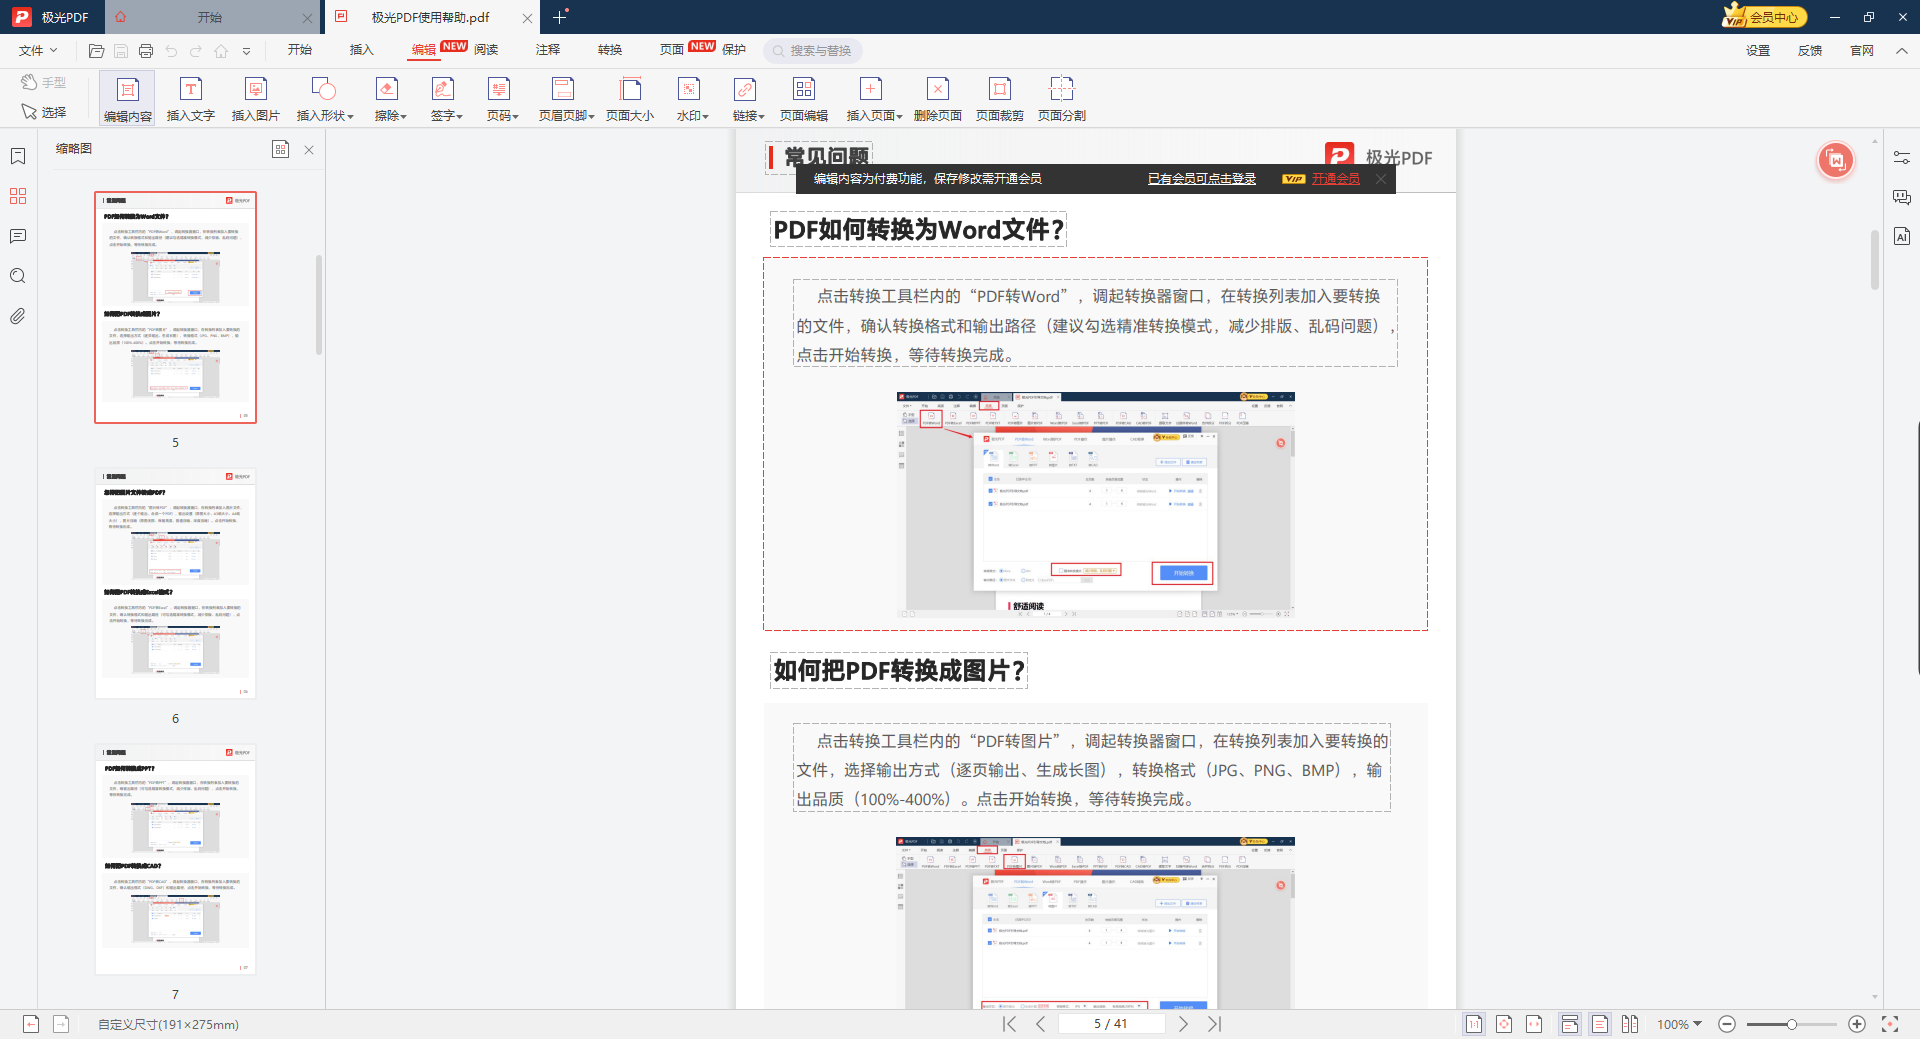Open the bookmarks panel icon
Viewport: 1920px width, 1039px height.
click(17, 156)
